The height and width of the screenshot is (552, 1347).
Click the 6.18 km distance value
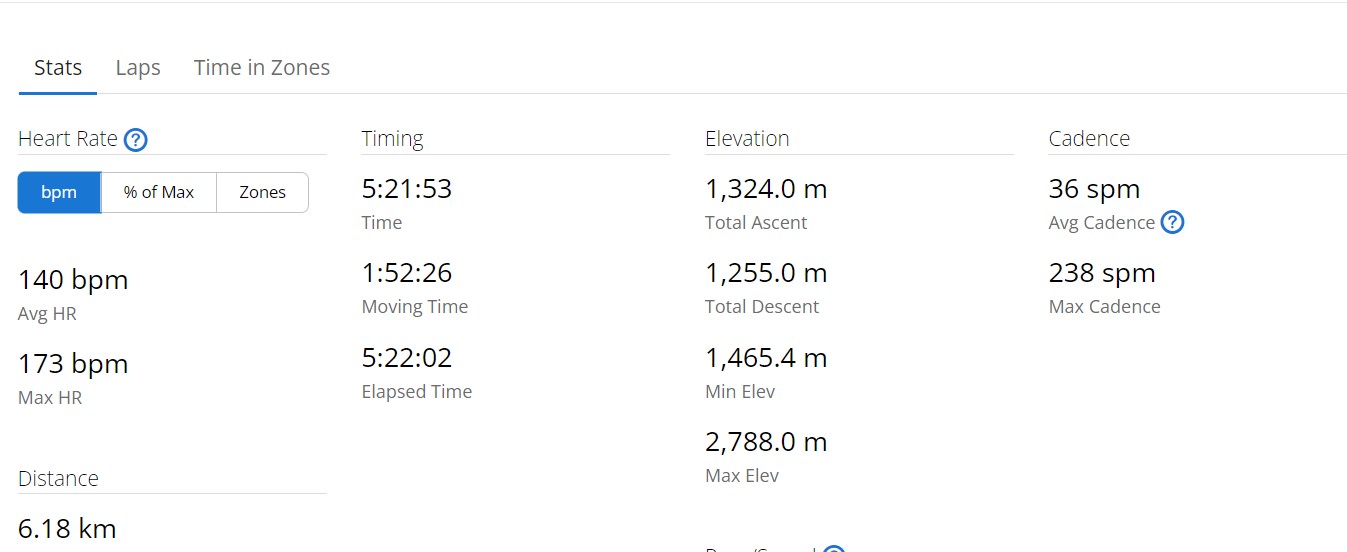67,528
